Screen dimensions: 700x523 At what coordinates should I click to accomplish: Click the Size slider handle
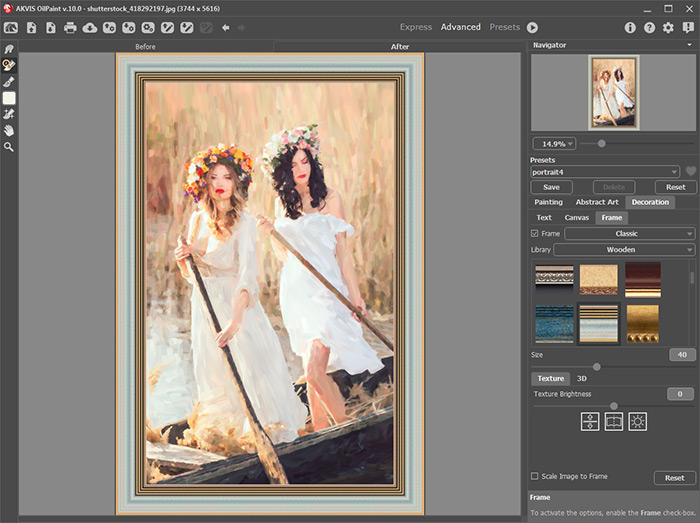[x=597, y=366]
